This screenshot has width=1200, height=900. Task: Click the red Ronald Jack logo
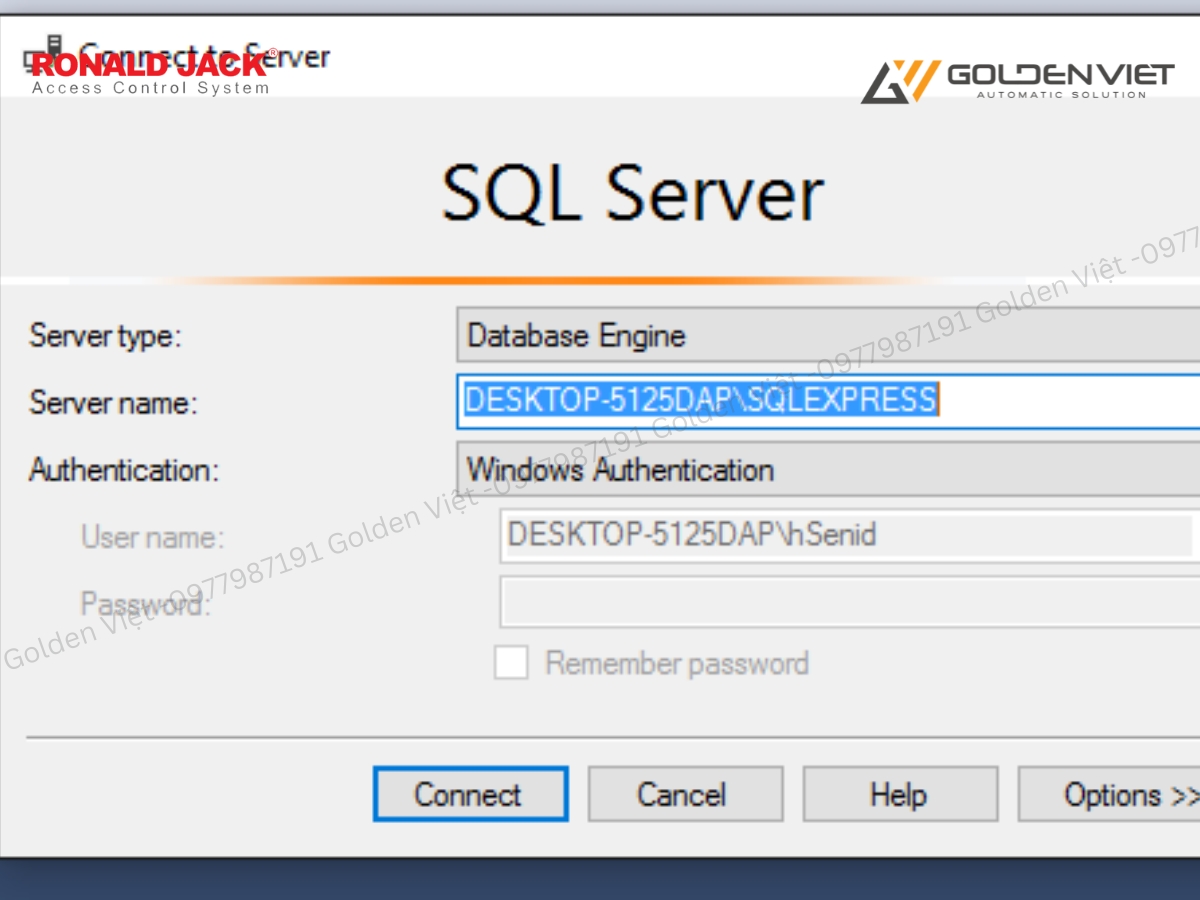coord(150,67)
